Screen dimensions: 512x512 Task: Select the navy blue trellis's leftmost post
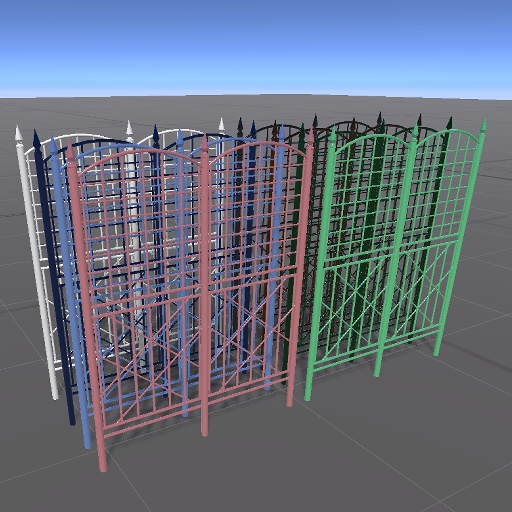click(54, 277)
